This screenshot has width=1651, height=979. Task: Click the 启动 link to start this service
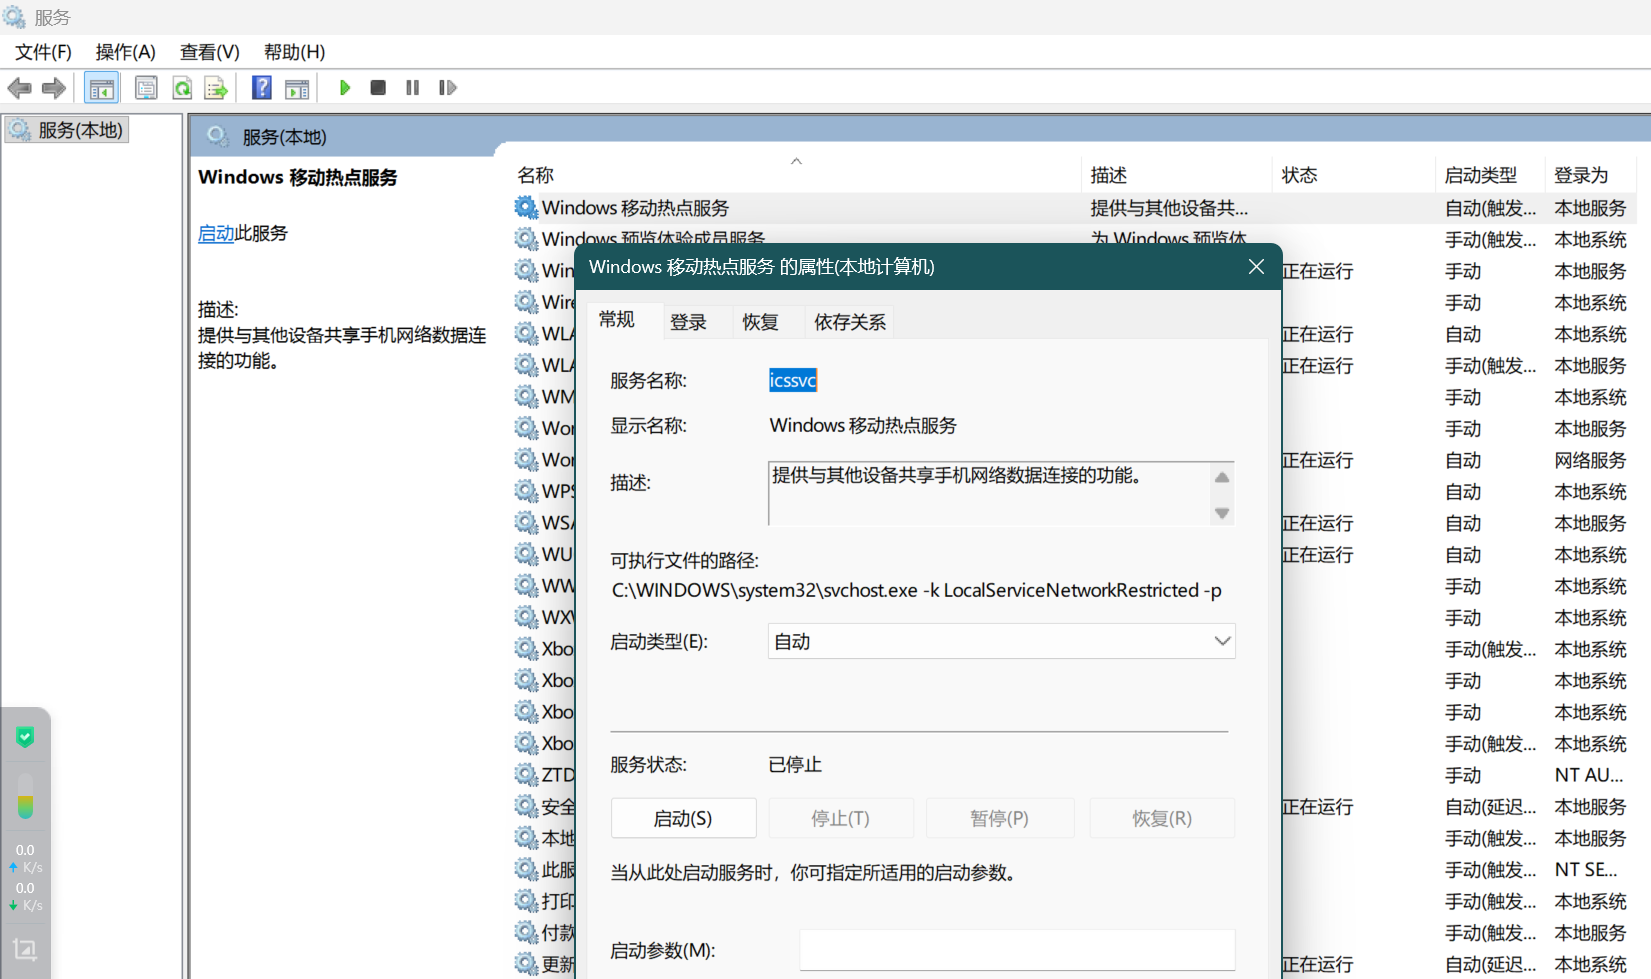216,233
